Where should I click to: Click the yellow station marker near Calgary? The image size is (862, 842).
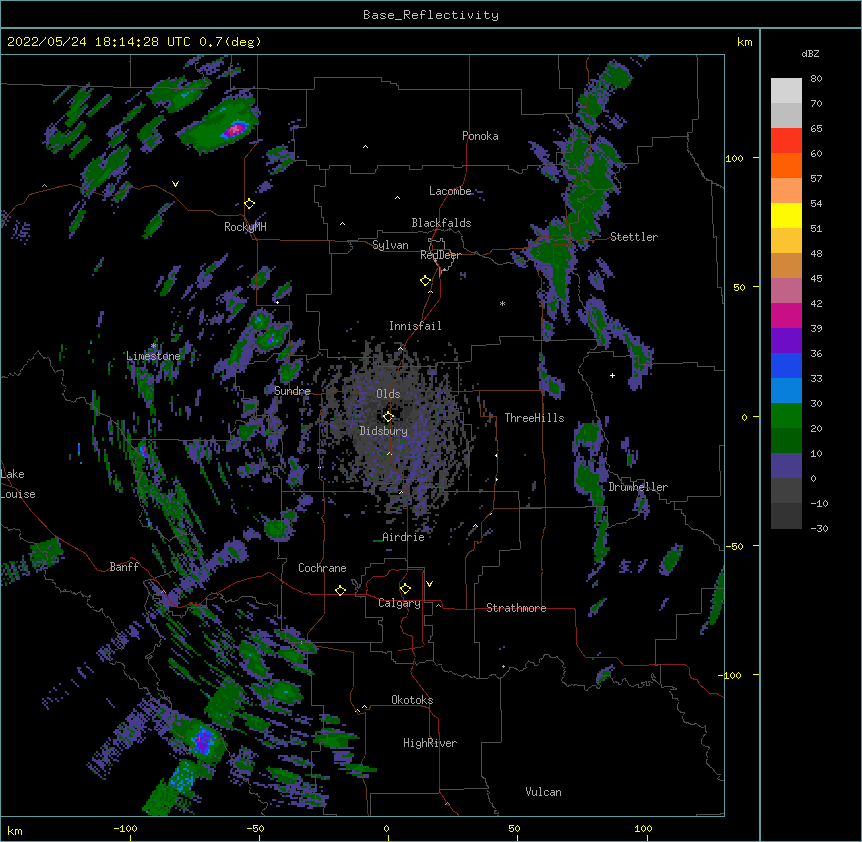[x=405, y=589]
